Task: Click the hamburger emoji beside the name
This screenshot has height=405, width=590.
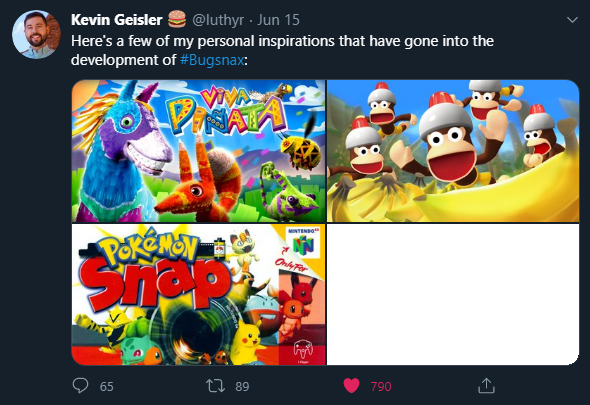Action: [x=177, y=19]
